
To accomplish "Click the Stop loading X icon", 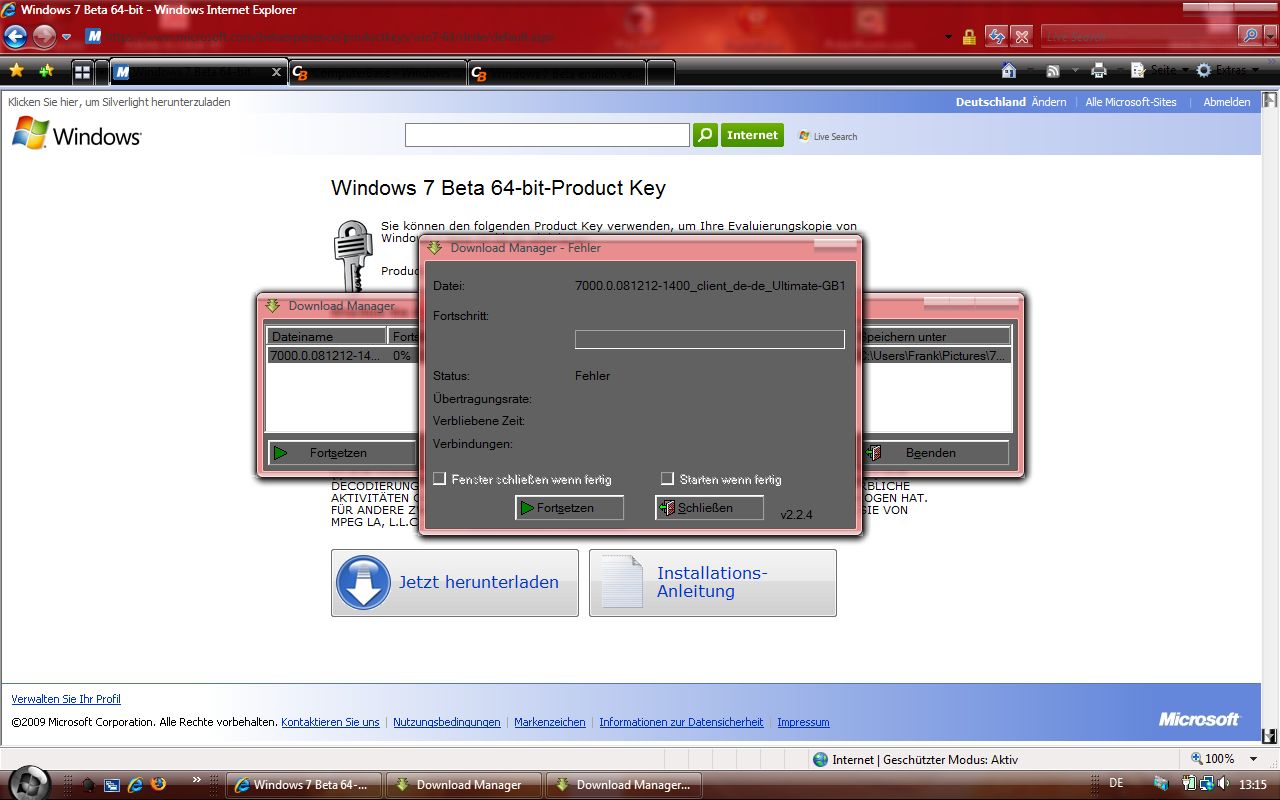I will 1021,36.
